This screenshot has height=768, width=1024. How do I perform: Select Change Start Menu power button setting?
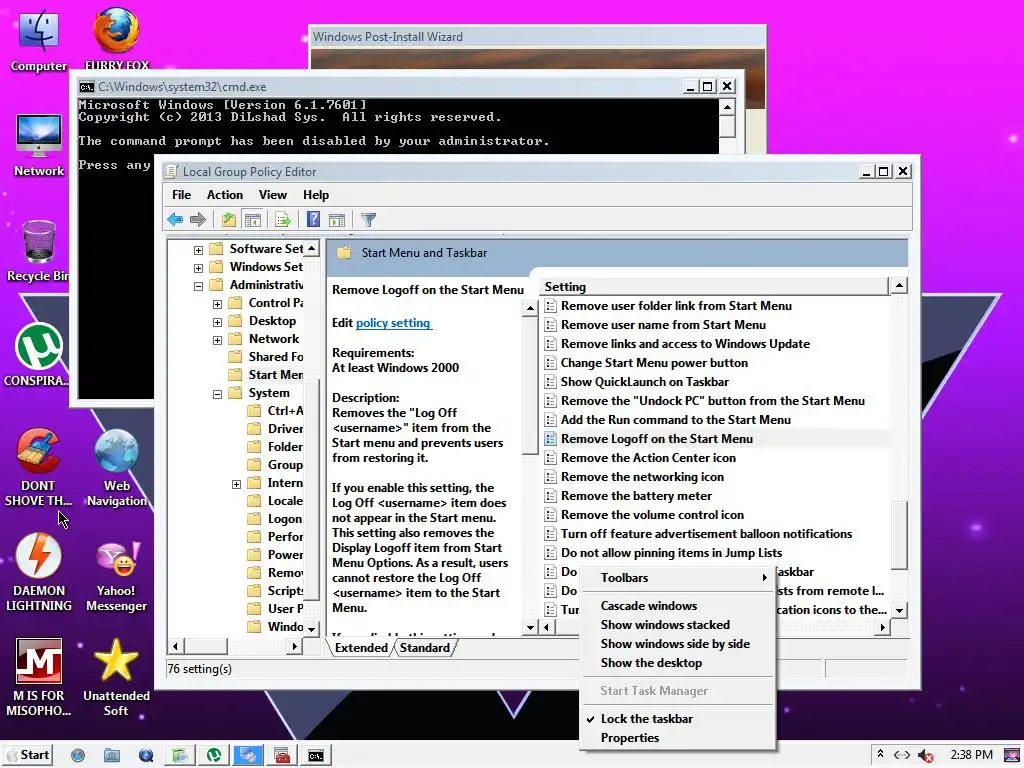point(654,362)
